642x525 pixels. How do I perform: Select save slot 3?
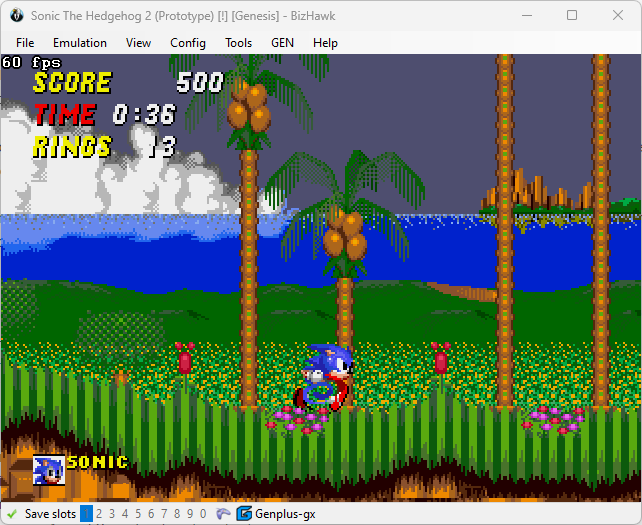click(112, 514)
